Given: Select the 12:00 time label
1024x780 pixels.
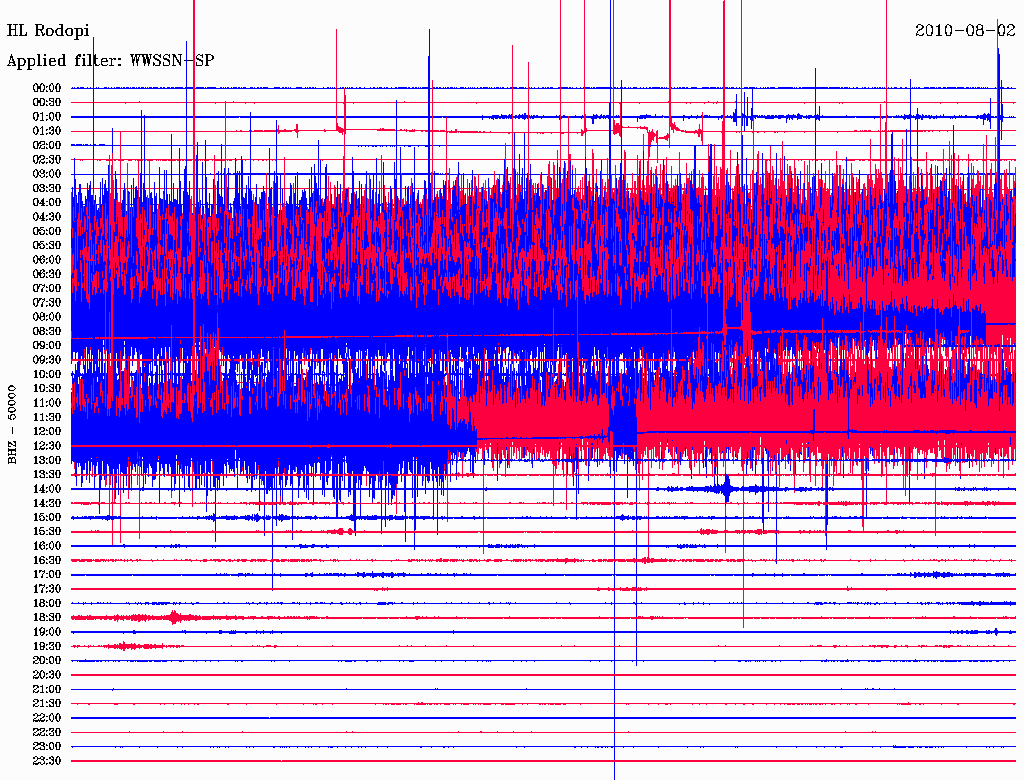Looking at the screenshot, I should click(x=47, y=432).
